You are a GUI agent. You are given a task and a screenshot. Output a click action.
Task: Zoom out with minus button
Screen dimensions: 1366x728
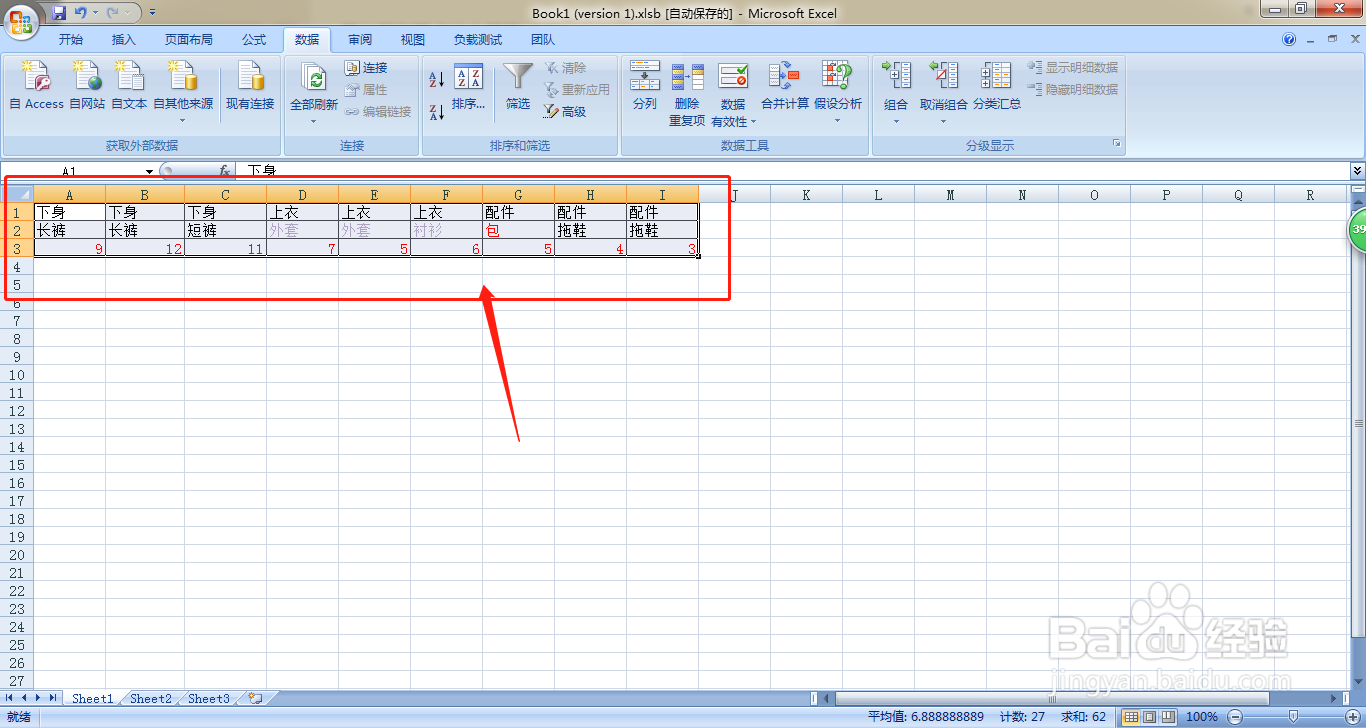pos(1234,717)
